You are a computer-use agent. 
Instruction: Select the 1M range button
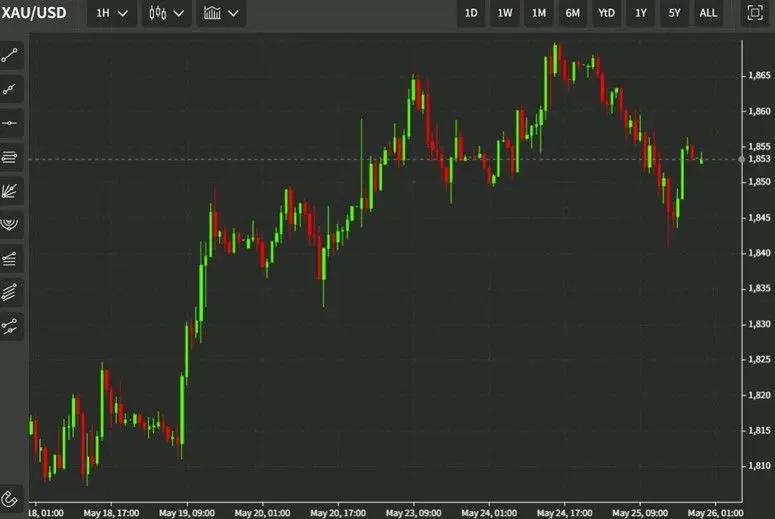tap(539, 13)
